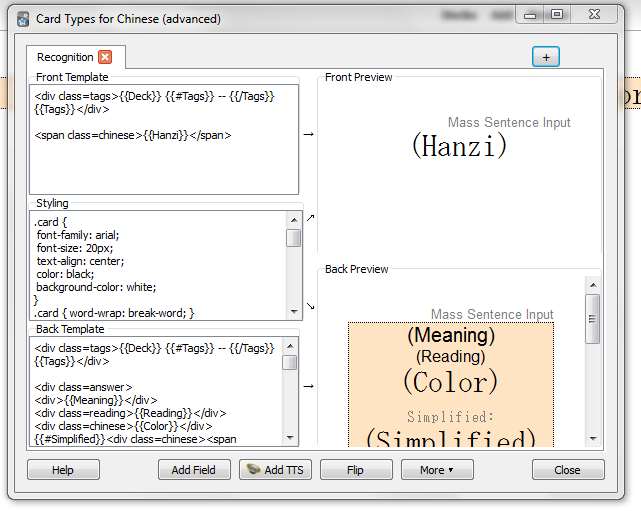The height and width of the screenshot is (511, 641).
Task: Click the Hanzi text in Front Preview
Action: point(459,146)
